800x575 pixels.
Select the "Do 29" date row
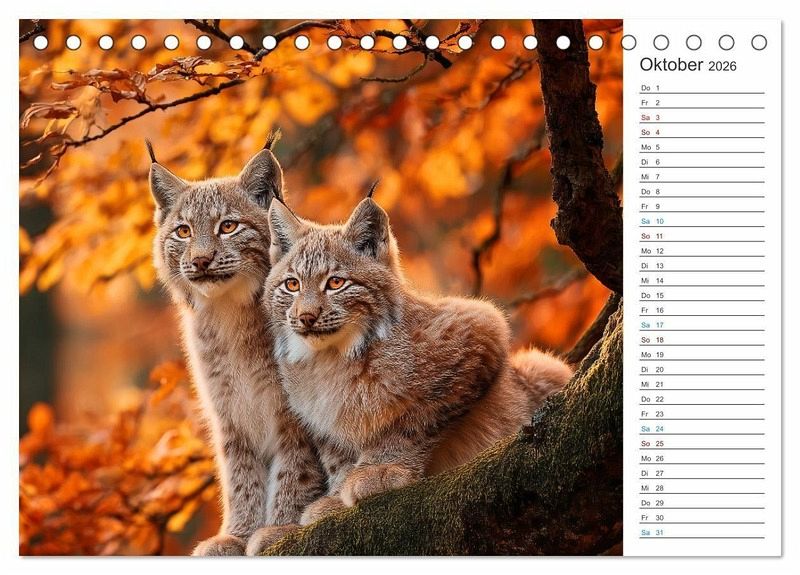tap(702, 502)
